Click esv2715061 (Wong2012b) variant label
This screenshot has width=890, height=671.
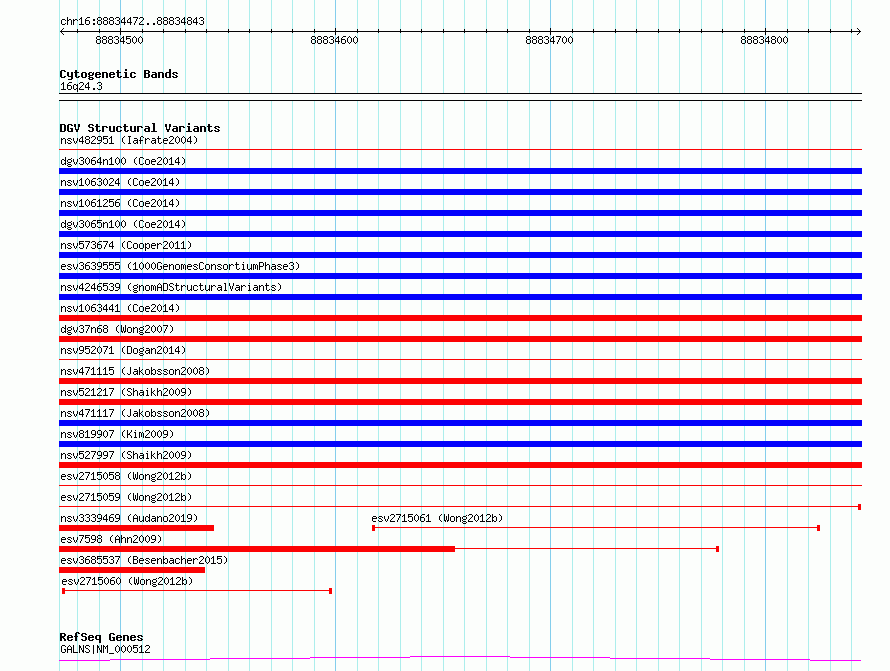437,518
